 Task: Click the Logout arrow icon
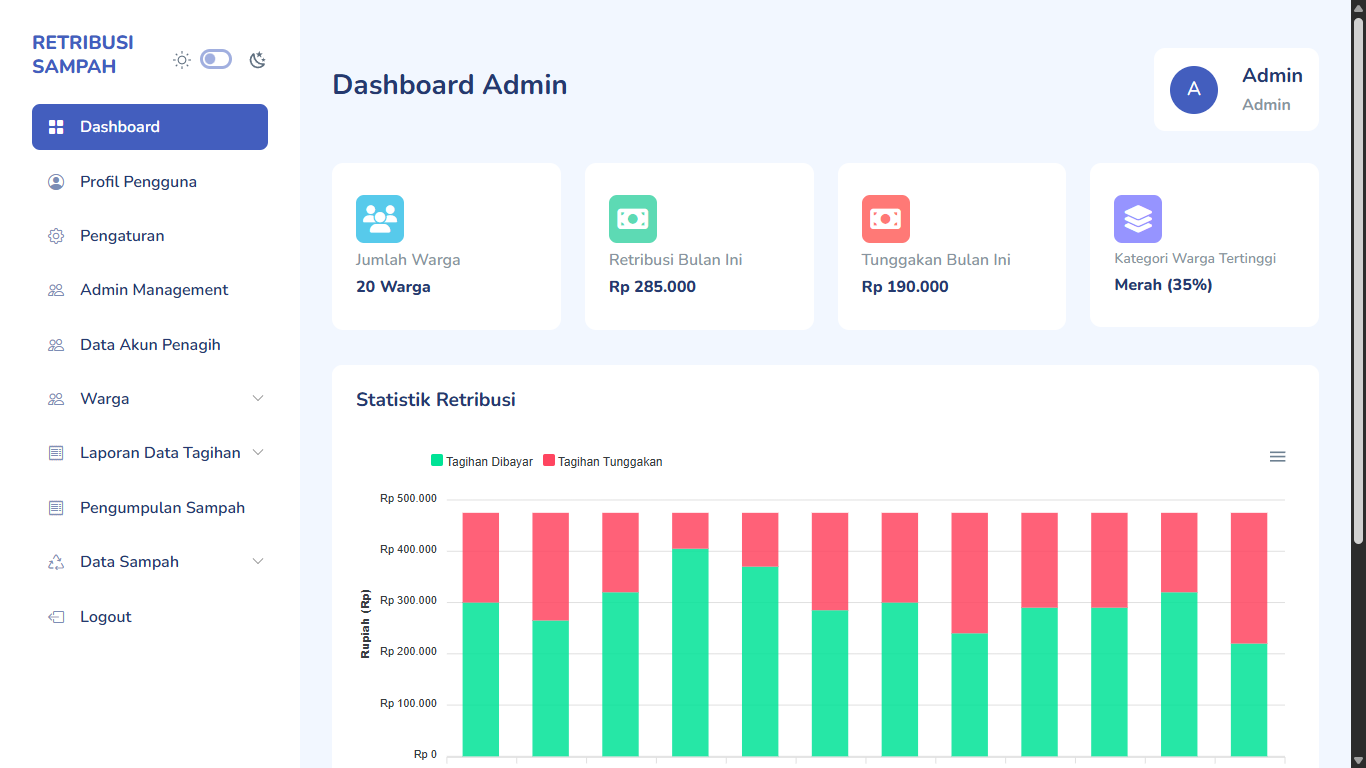coord(56,617)
